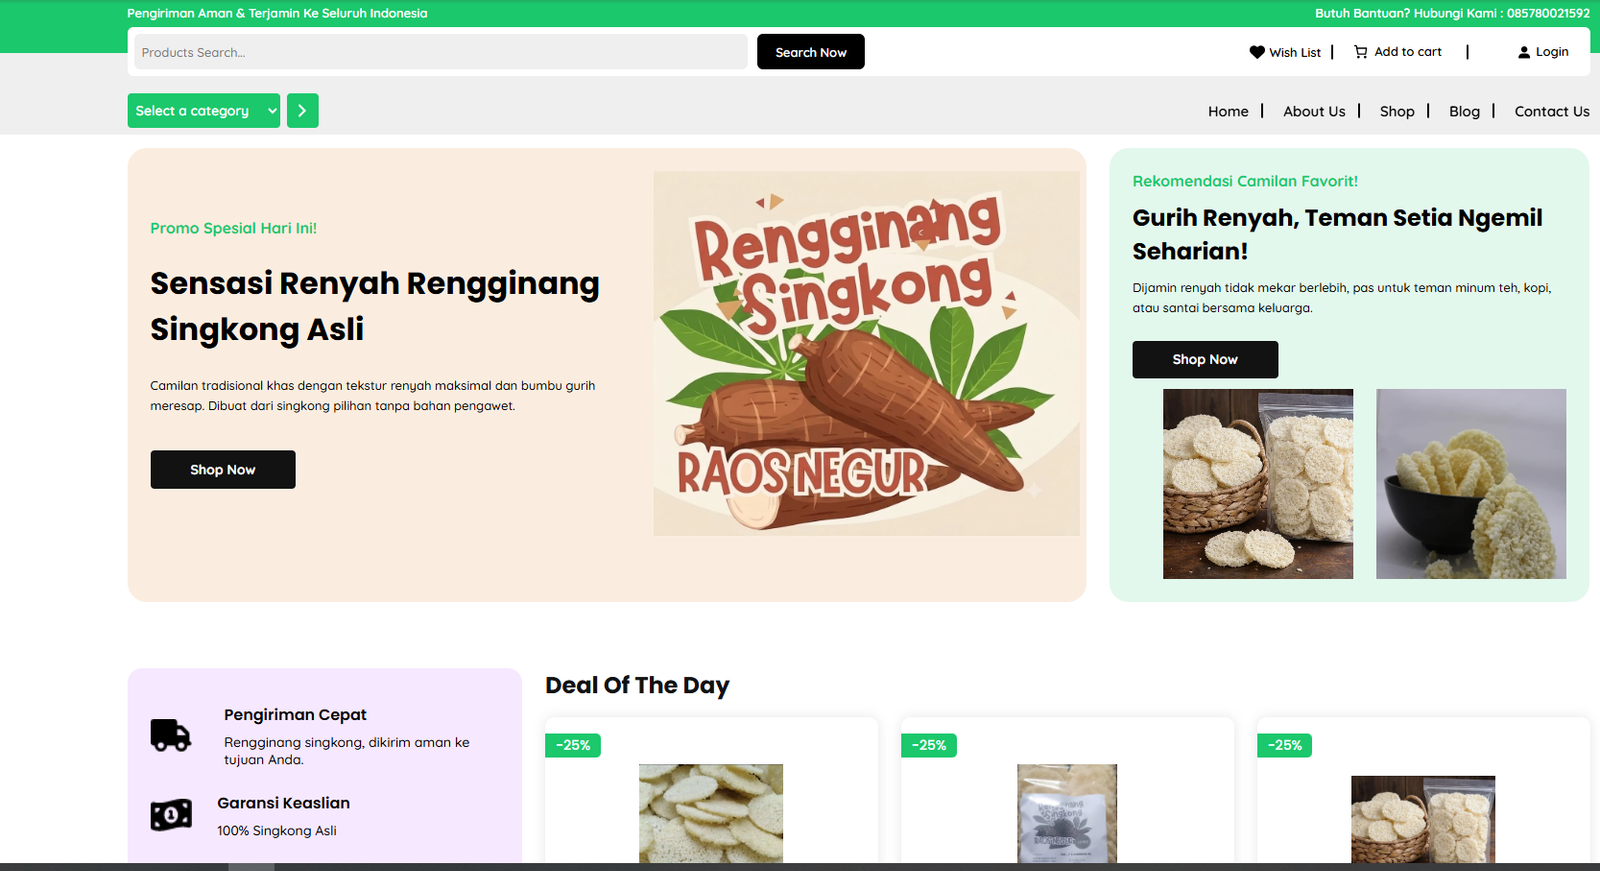The width and height of the screenshot is (1600, 871).
Task: Click the Rekomendasi Camilan Favorit! text
Action: (1245, 181)
